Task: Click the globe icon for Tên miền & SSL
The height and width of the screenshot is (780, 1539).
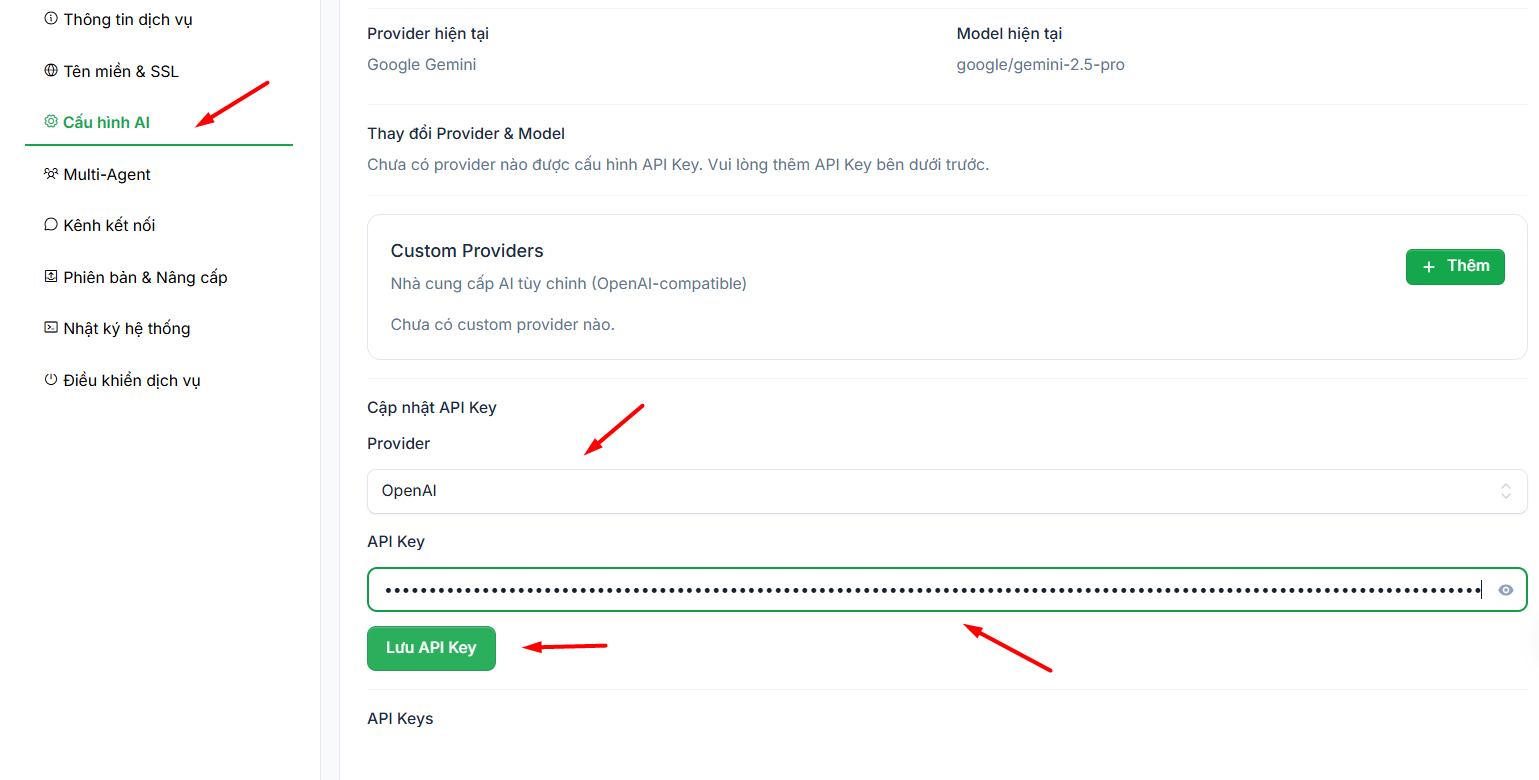Action: [51, 71]
